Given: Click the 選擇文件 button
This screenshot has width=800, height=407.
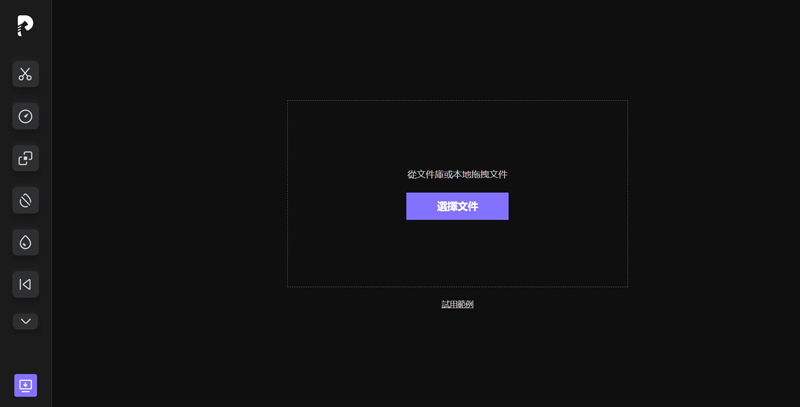Looking at the screenshot, I should pyautogui.click(x=457, y=206).
